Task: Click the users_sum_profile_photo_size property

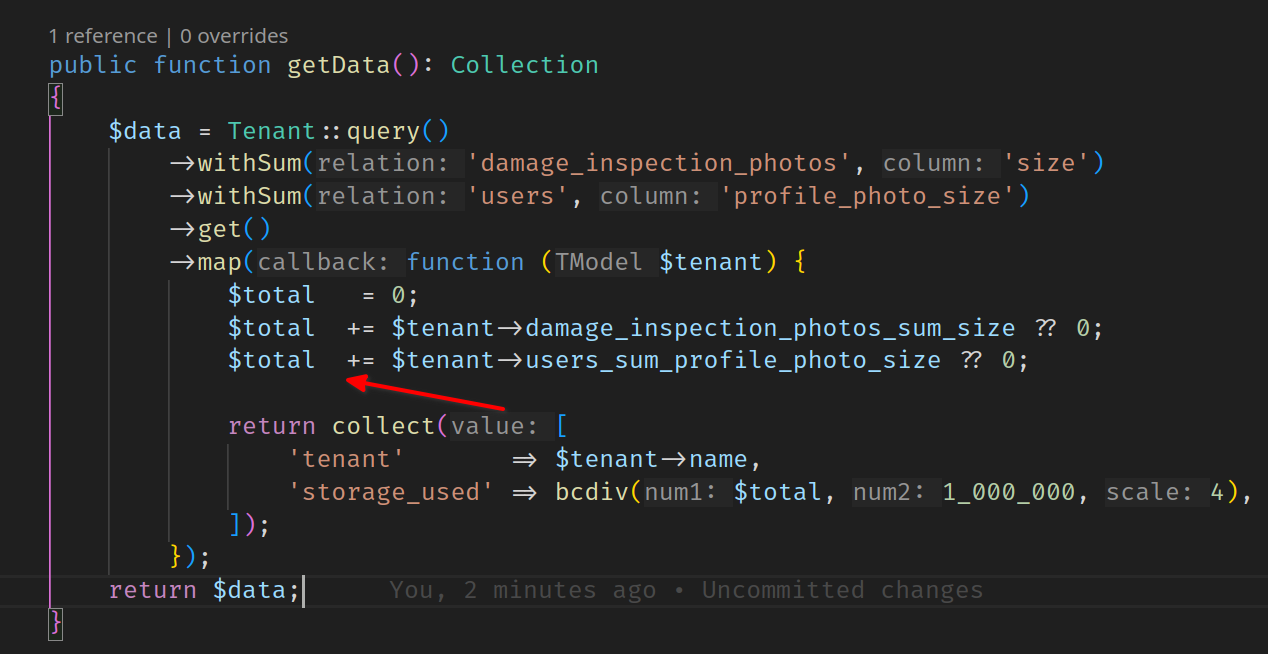Action: coord(733,360)
